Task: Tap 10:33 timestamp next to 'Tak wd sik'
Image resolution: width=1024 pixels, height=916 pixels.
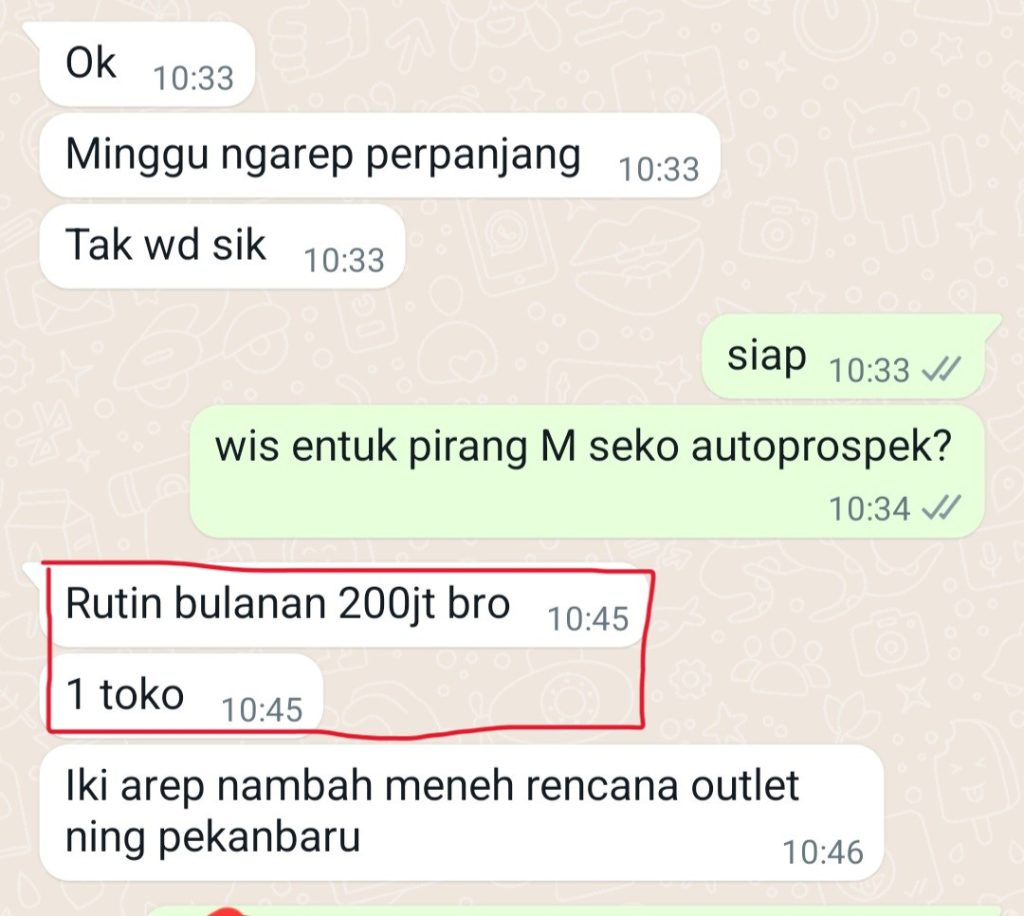Action: coord(344,261)
